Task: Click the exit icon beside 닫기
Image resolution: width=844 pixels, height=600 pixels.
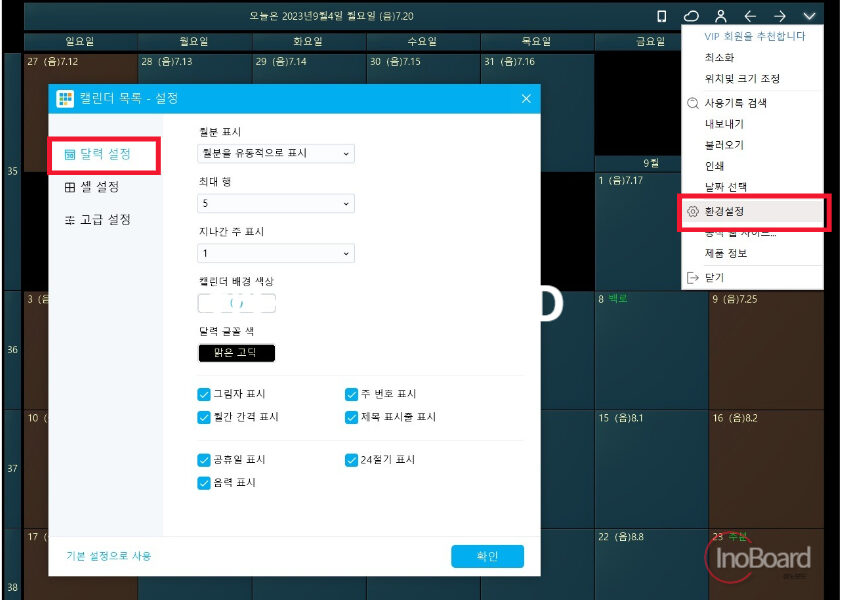Action: 693,278
